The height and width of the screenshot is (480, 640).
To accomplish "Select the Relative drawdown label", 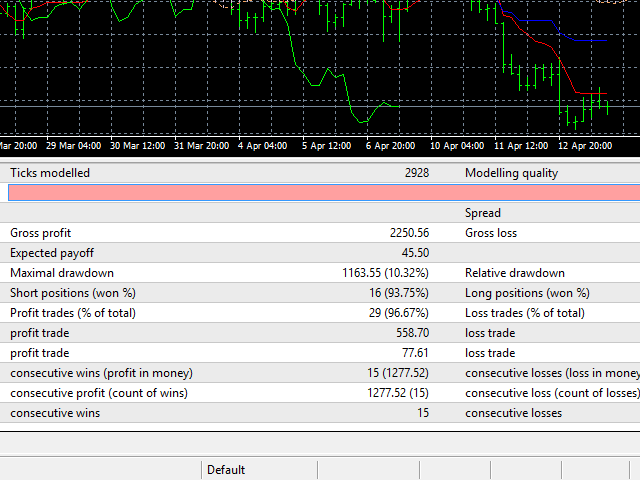I will click(x=515, y=273).
